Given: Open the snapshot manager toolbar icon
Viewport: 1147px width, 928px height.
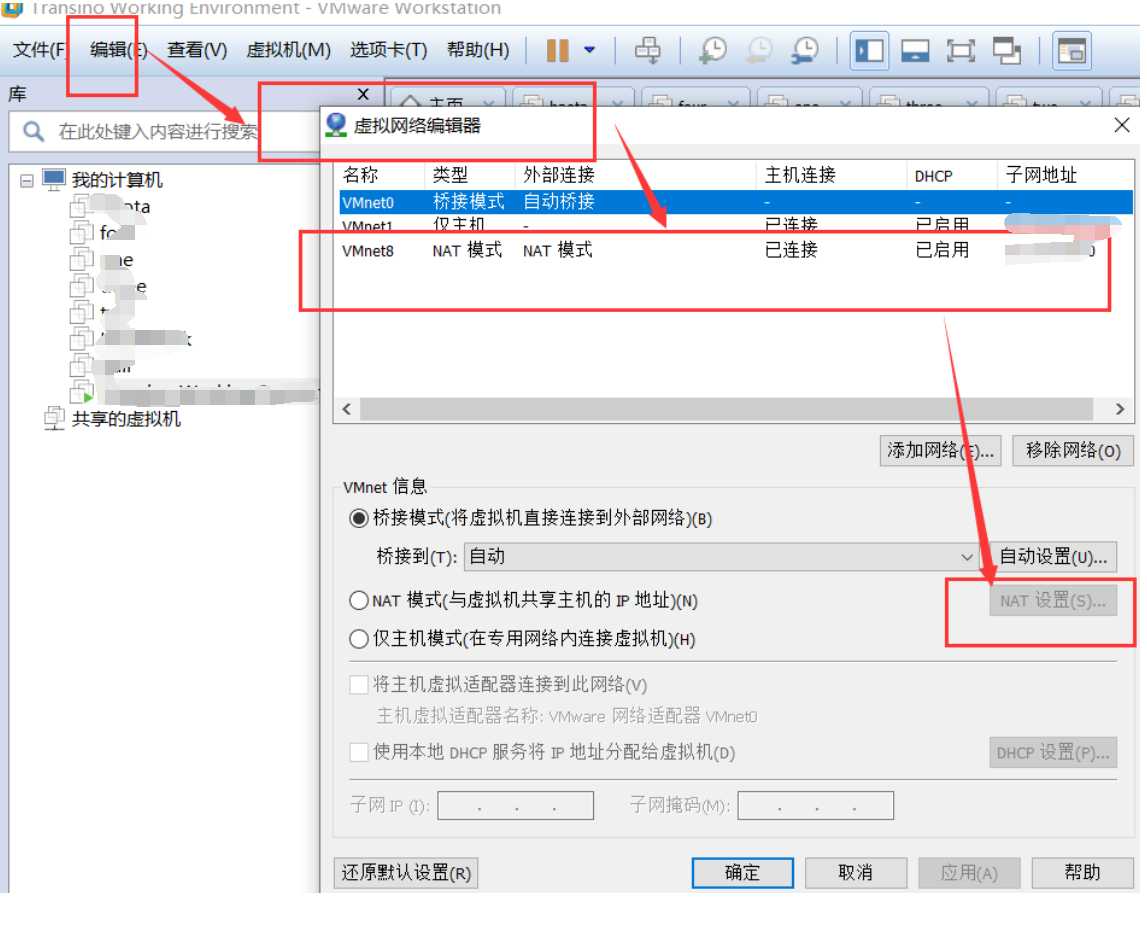Looking at the screenshot, I should coord(805,50).
